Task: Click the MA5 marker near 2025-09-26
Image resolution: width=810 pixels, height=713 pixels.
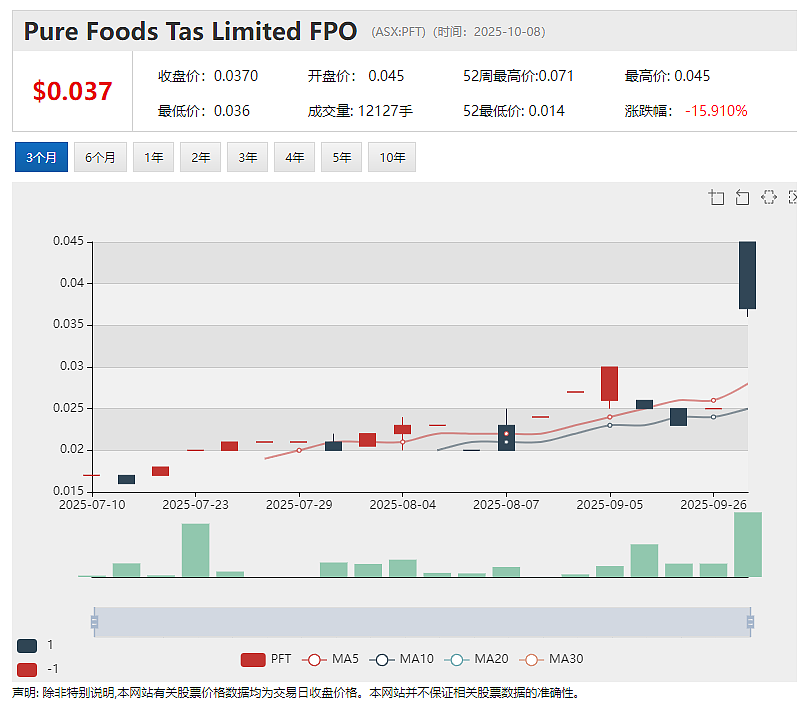Action: pos(713,400)
